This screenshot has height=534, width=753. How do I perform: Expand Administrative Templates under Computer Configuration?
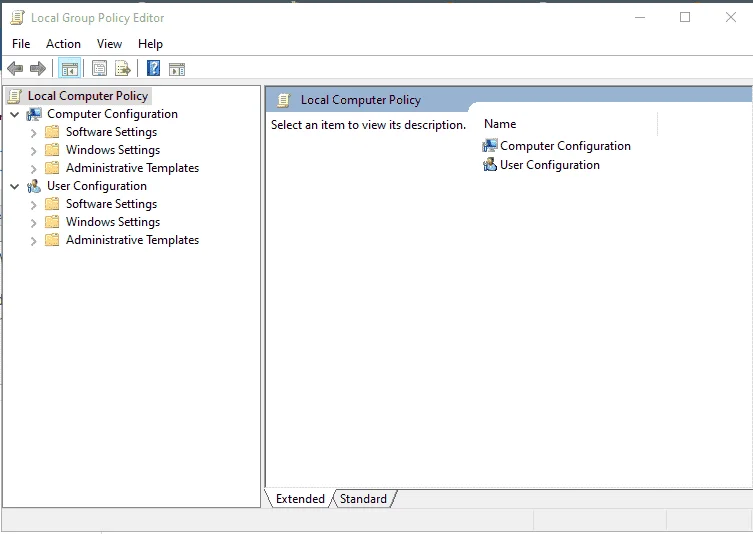(33, 169)
